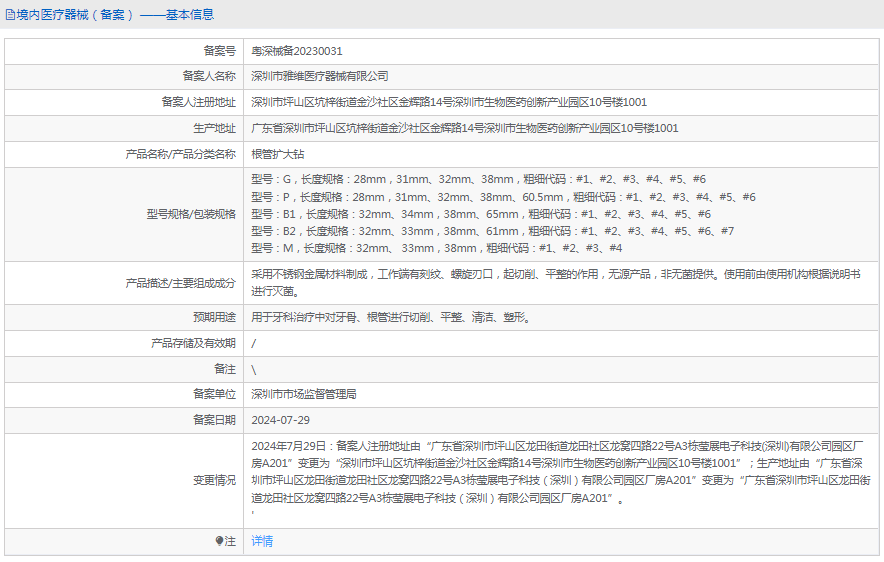Select production address starting with 广东省深圳市坪山区坑梓街道
This screenshot has height=562, width=884.
coord(465,128)
